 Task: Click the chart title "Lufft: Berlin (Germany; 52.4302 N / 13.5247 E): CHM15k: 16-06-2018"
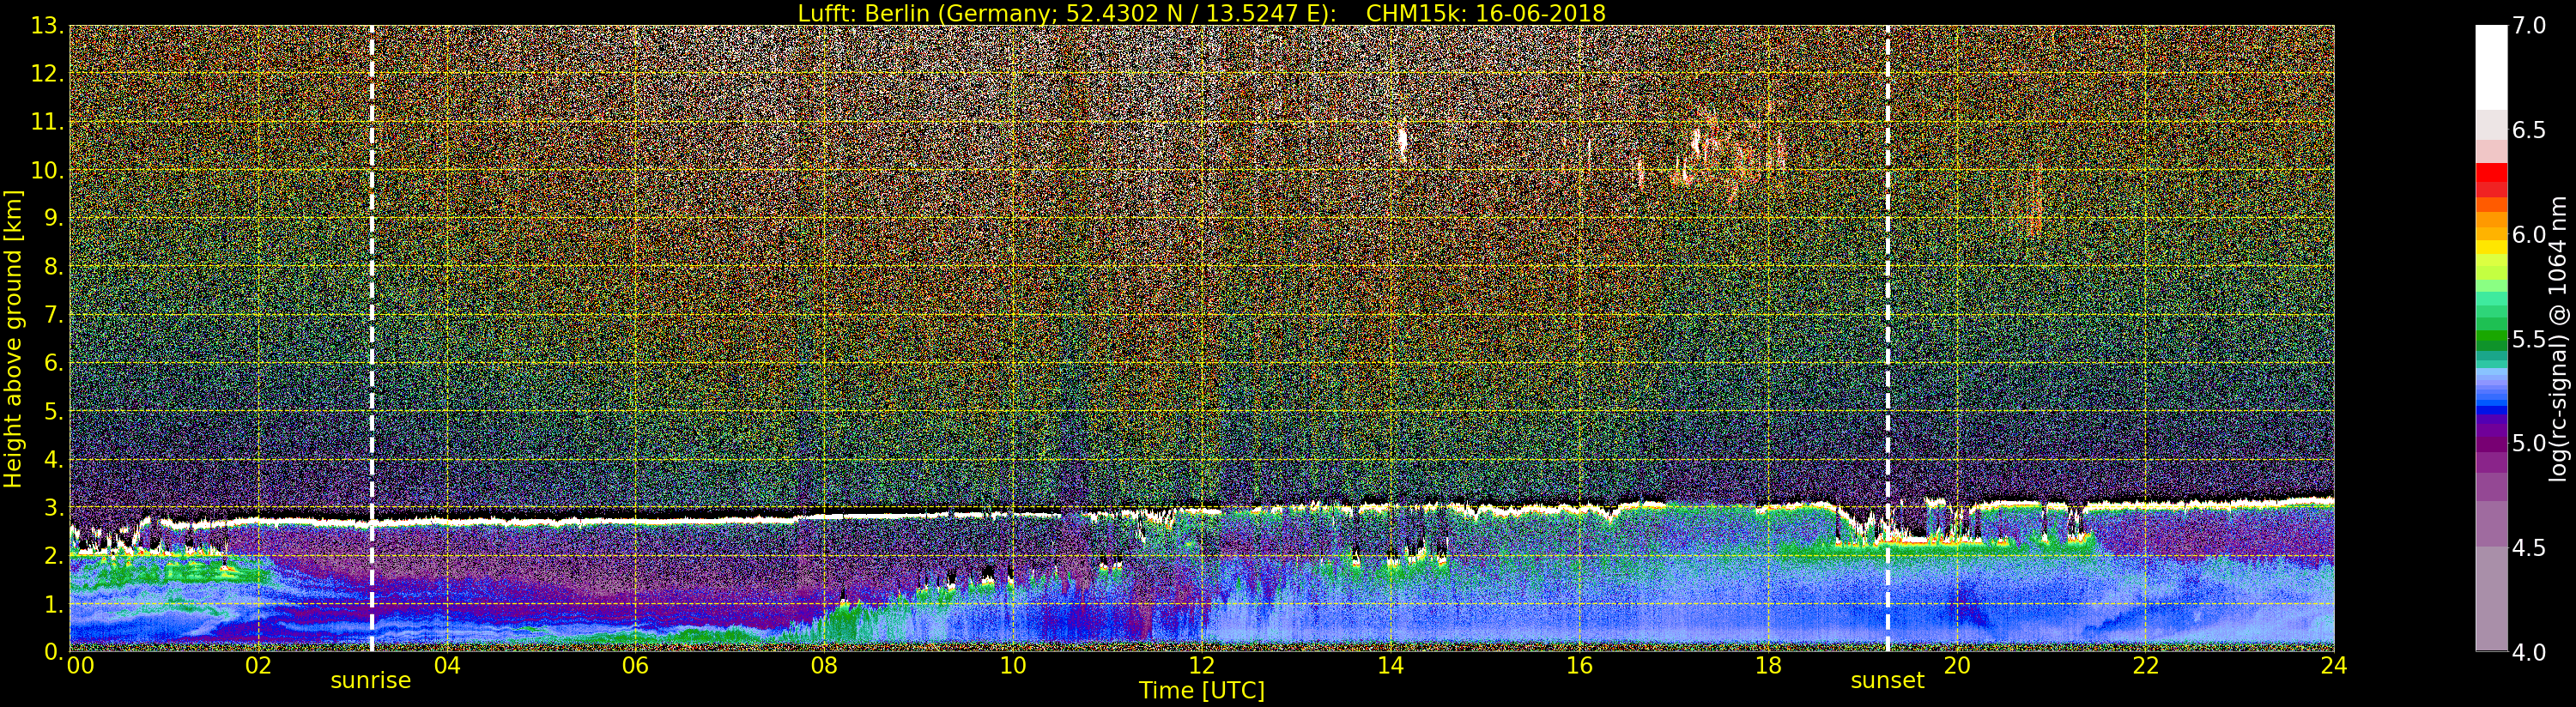(x=1201, y=13)
